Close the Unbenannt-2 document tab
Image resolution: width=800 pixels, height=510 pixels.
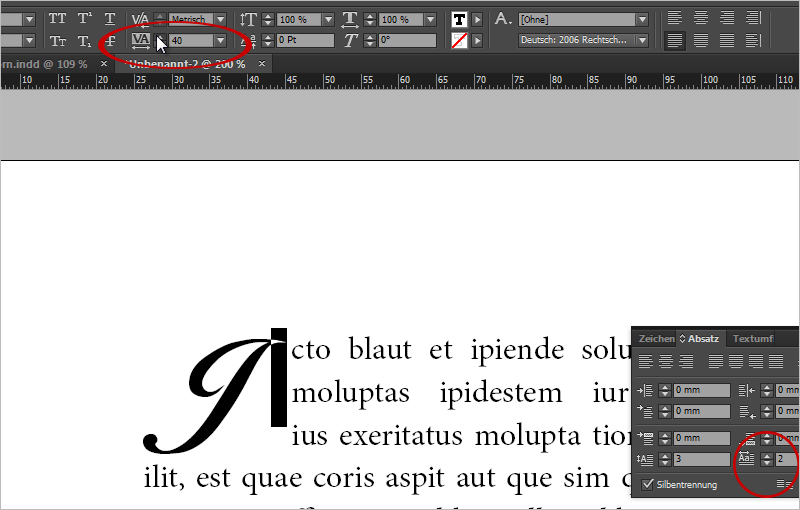(262, 63)
